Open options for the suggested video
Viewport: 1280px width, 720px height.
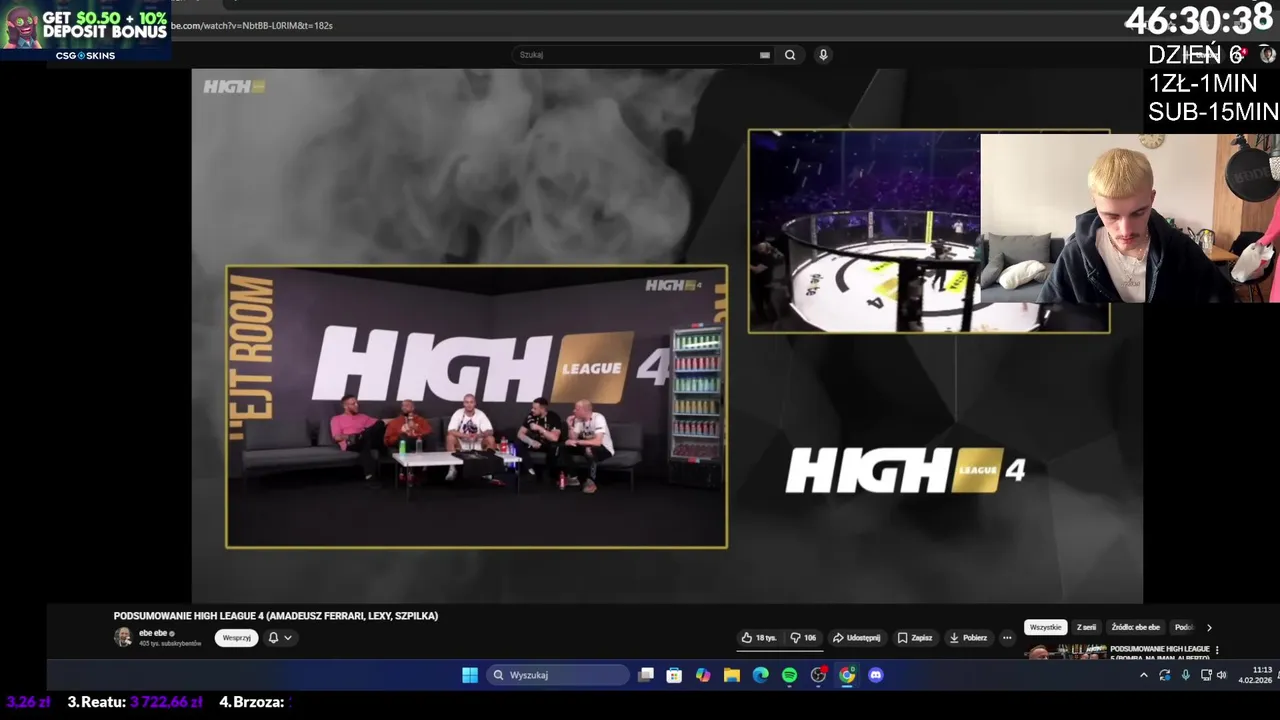tap(1217, 650)
